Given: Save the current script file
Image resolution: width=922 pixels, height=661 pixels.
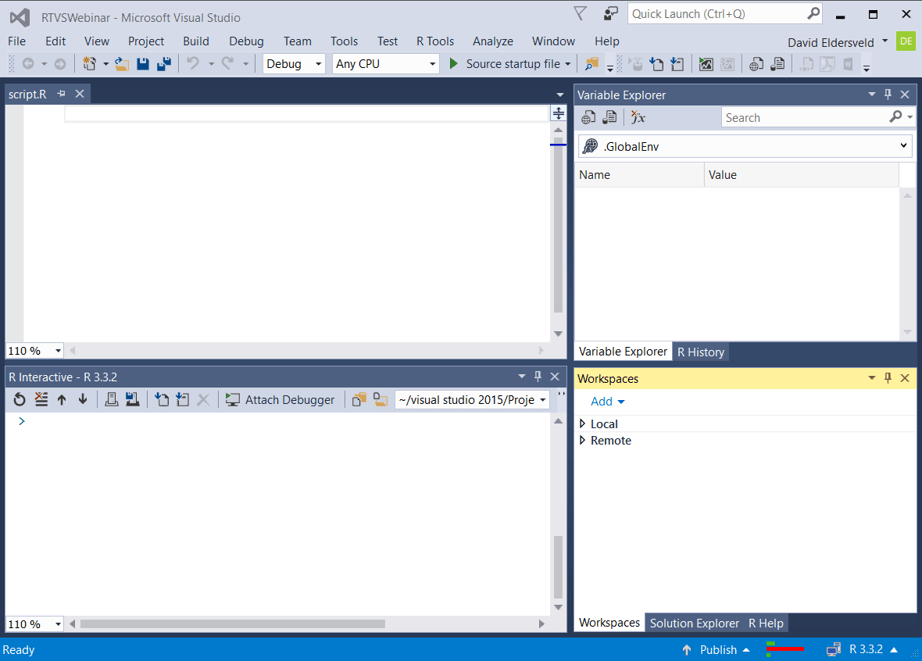Looking at the screenshot, I should pyautogui.click(x=143, y=63).
